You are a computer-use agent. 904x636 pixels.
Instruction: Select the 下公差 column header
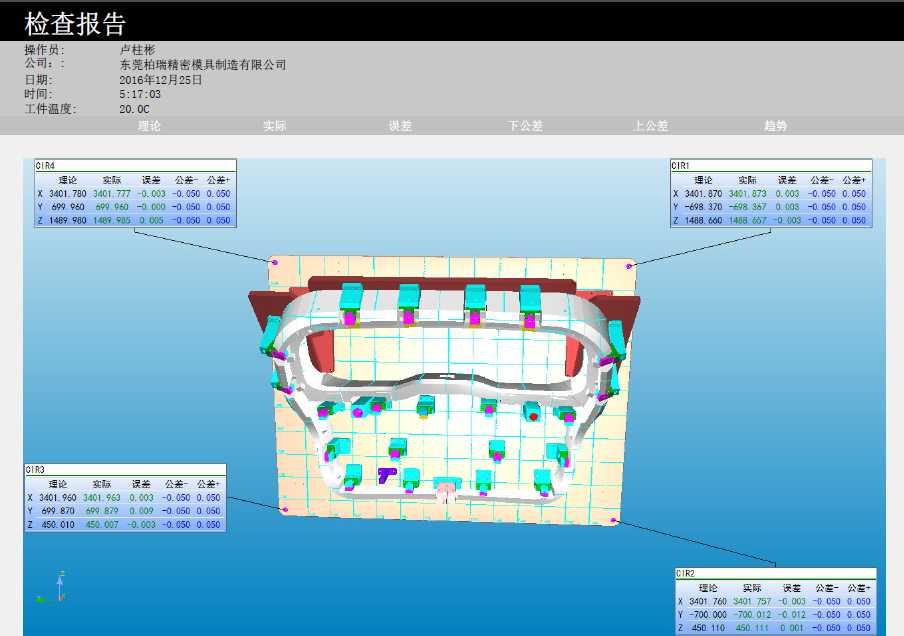click(525, 126)
